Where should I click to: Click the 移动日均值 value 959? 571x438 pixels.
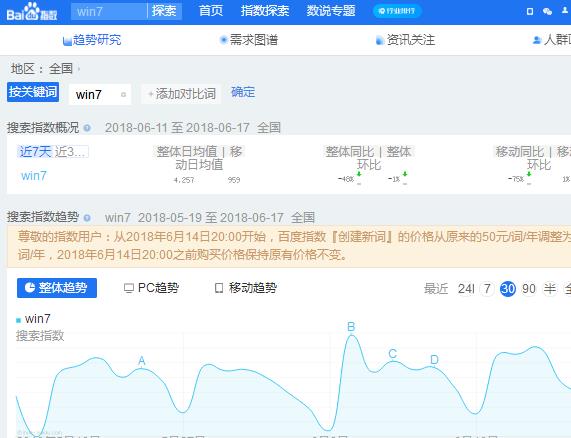[234, 180]
